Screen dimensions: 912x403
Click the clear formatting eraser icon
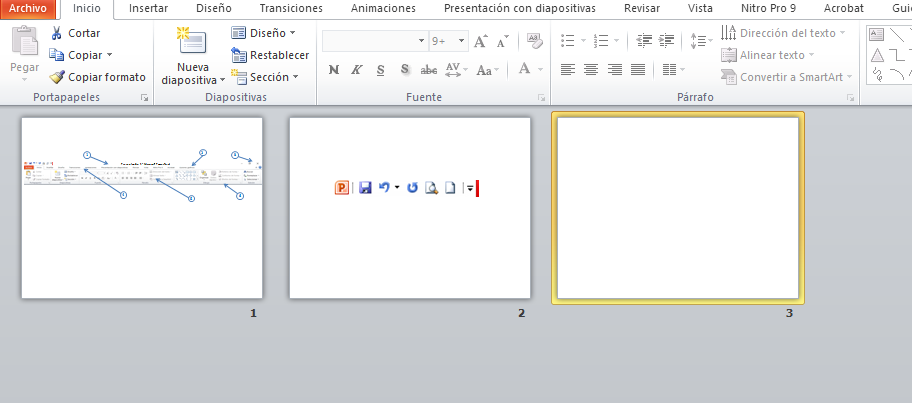pyautogui.click(x=534, y=41)
